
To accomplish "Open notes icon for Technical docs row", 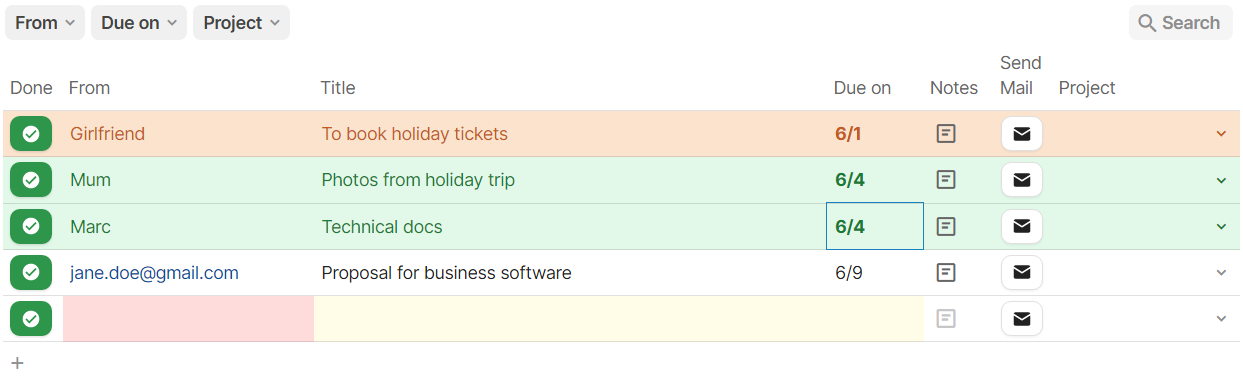I will pos(946,227).
